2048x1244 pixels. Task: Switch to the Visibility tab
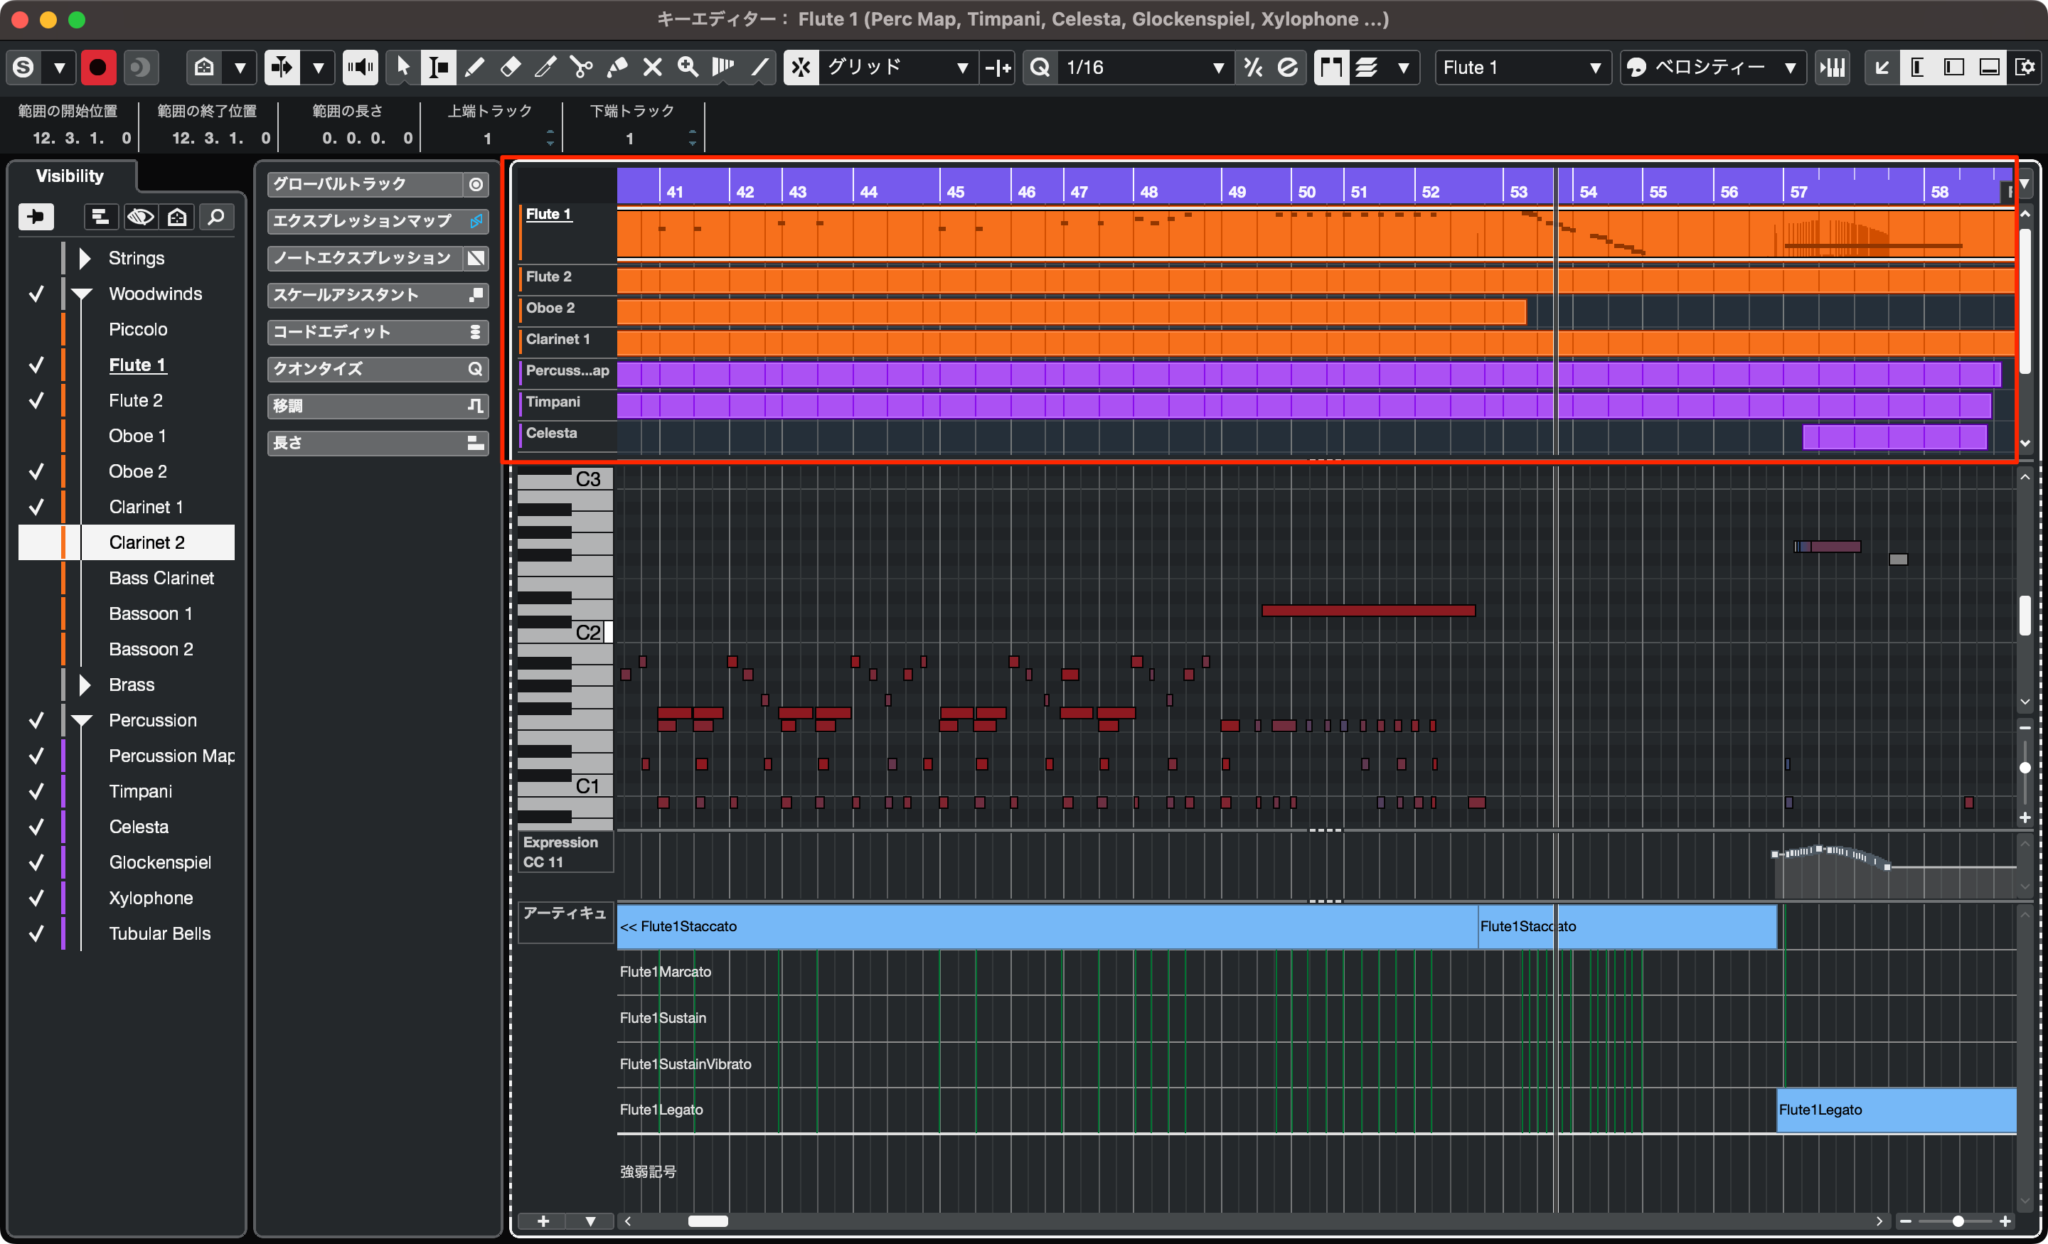(70, 176)
